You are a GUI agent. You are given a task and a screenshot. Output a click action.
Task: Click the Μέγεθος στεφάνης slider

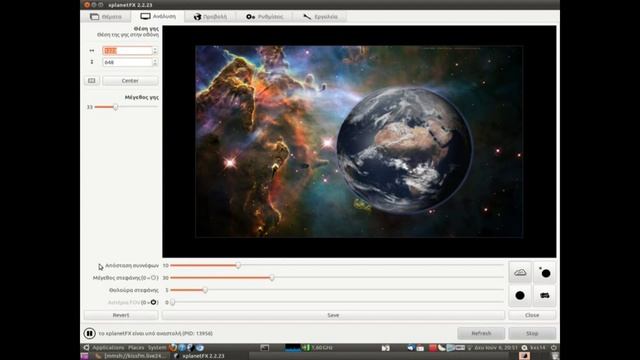[337, 278]
